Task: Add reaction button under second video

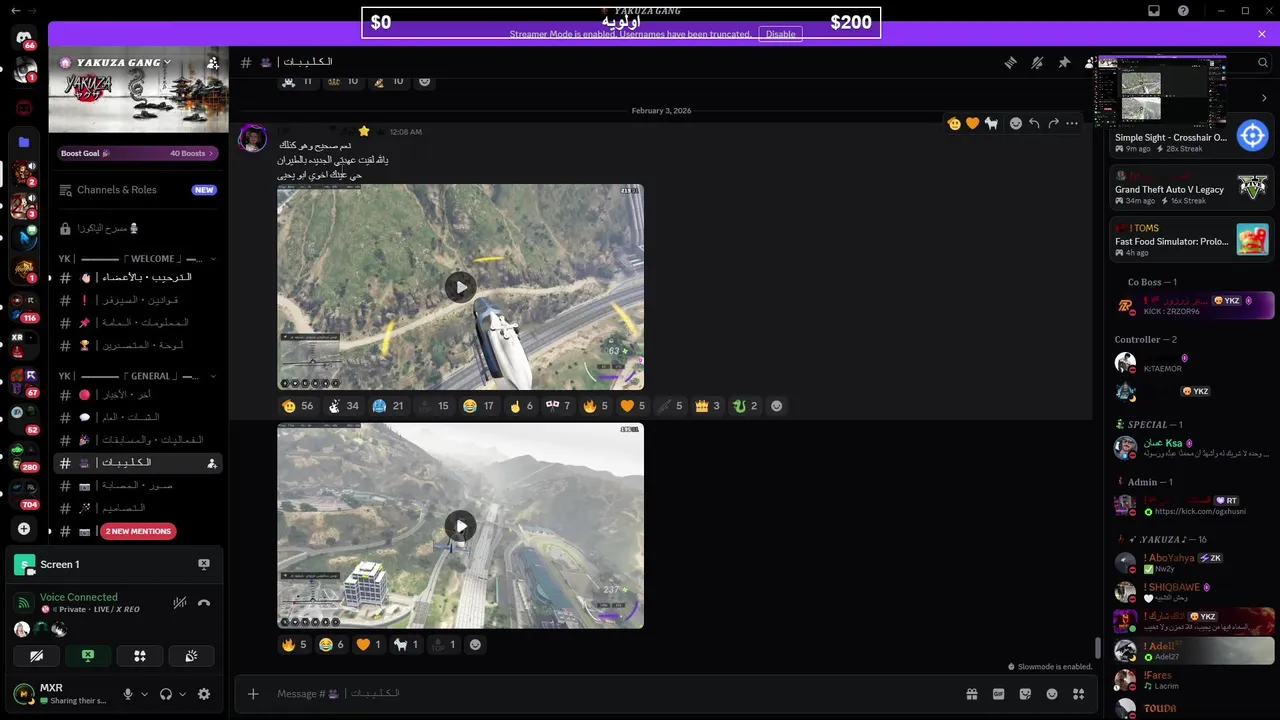Action: [x=475, y=645]
